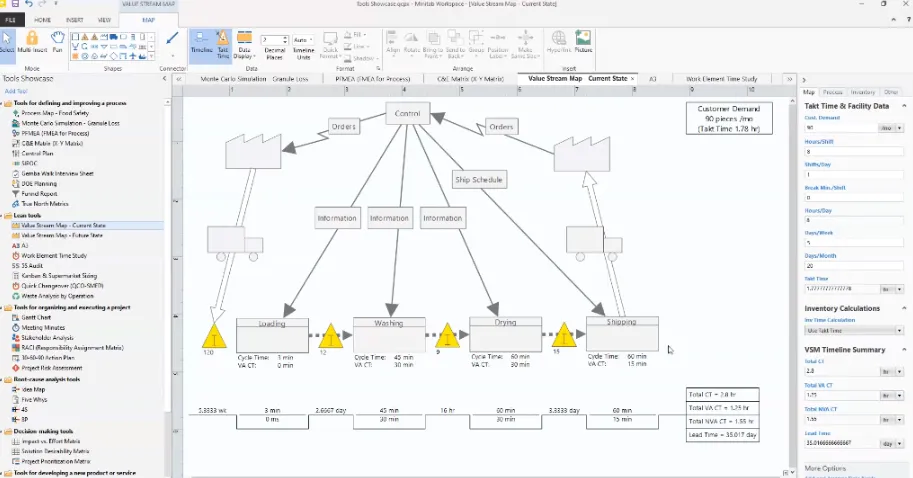Click the Days/Month input field
The image size is (913, 478).
click(x=854, y=265)
